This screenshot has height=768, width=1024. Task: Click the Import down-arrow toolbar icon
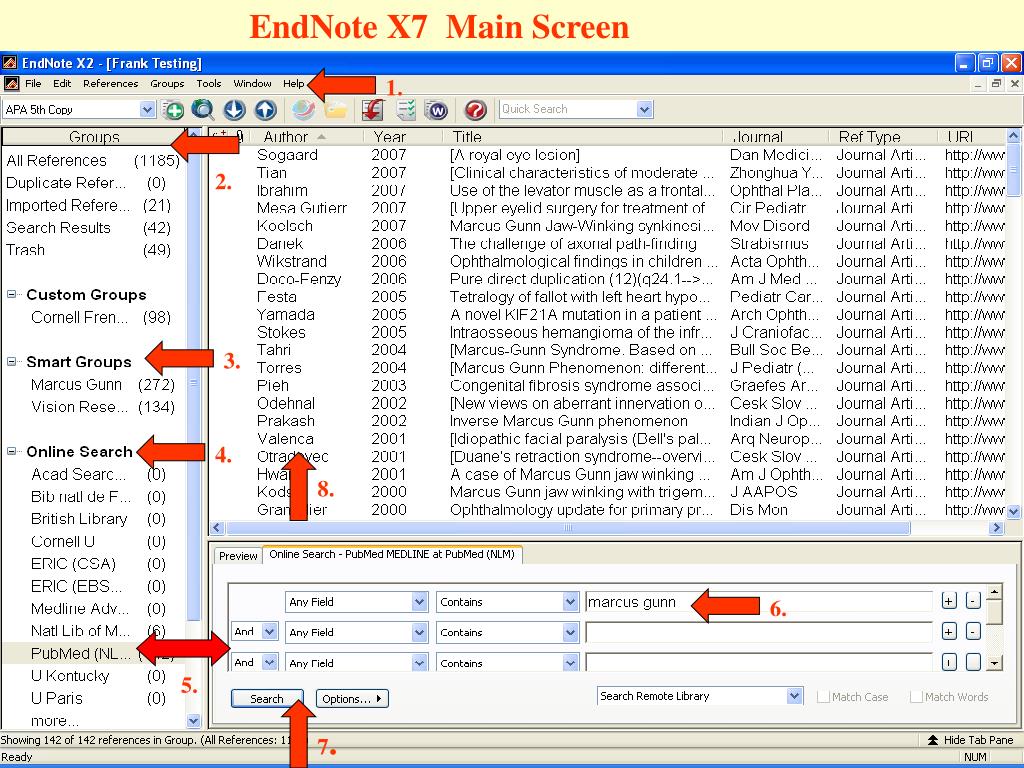point(234,110)
